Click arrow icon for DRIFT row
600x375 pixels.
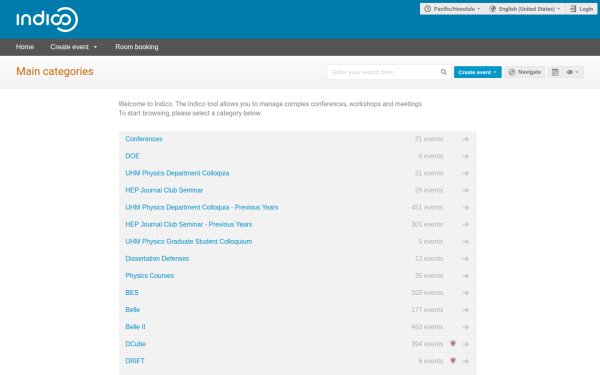[x=466, y=361]
